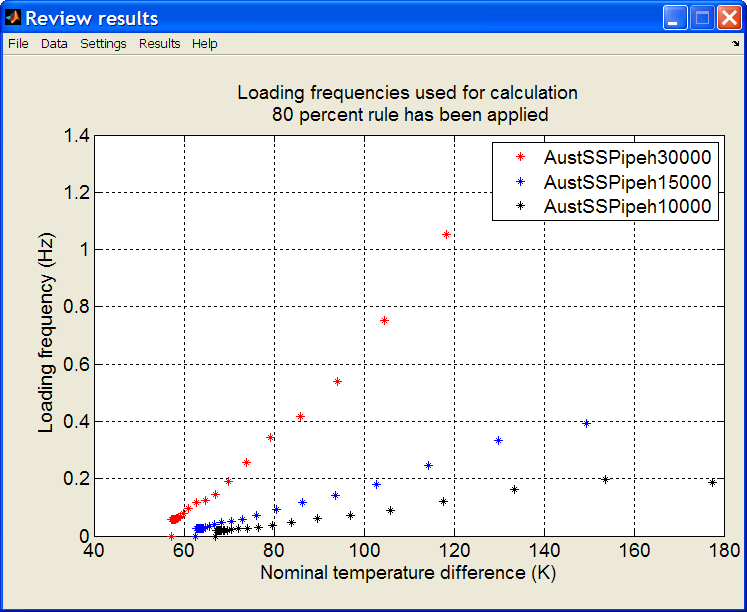Click the x-axis tick label 180
Viewport: 747px width, 612px height.
point(725,551)
